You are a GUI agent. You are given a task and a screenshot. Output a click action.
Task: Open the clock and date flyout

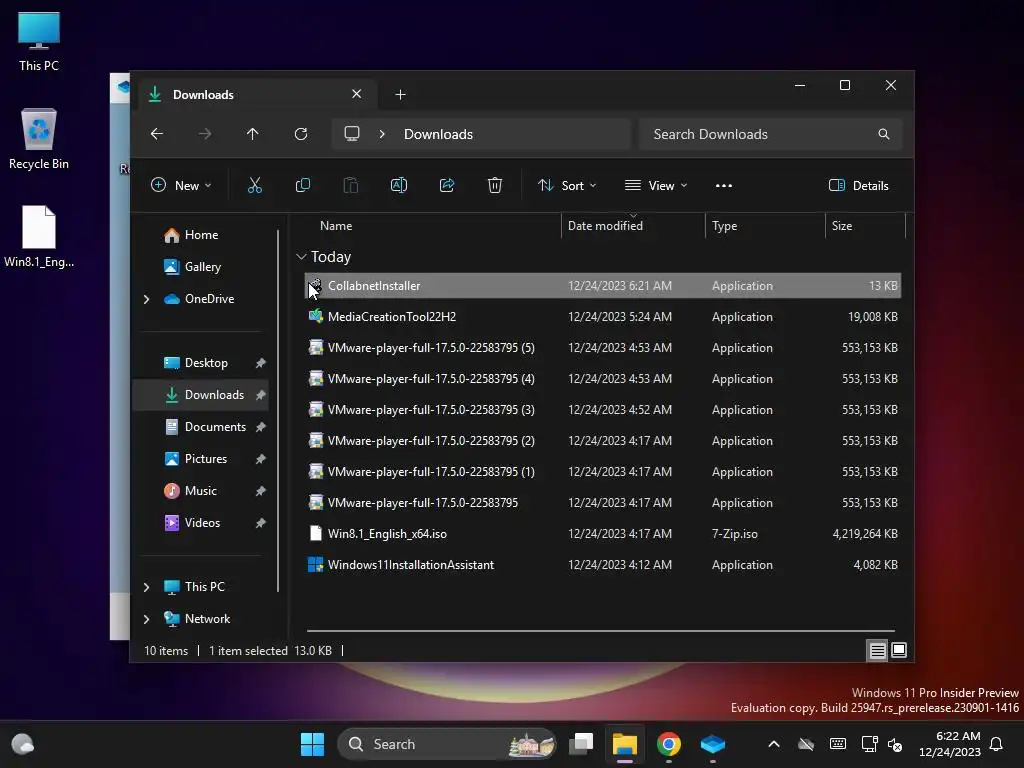tap(950, 744)
